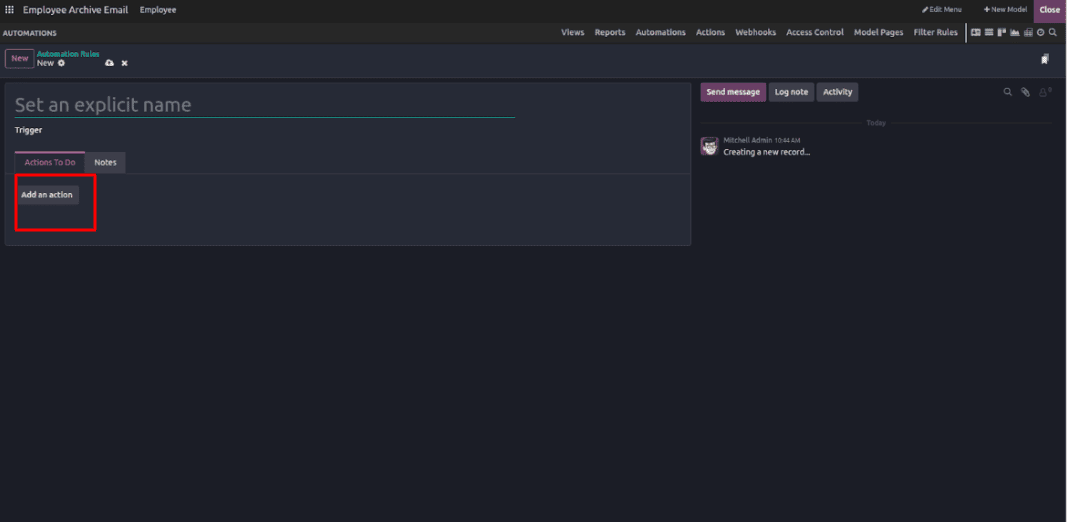Click New Model
Screen dimensions: 1069x522
tap(1005, 10)
